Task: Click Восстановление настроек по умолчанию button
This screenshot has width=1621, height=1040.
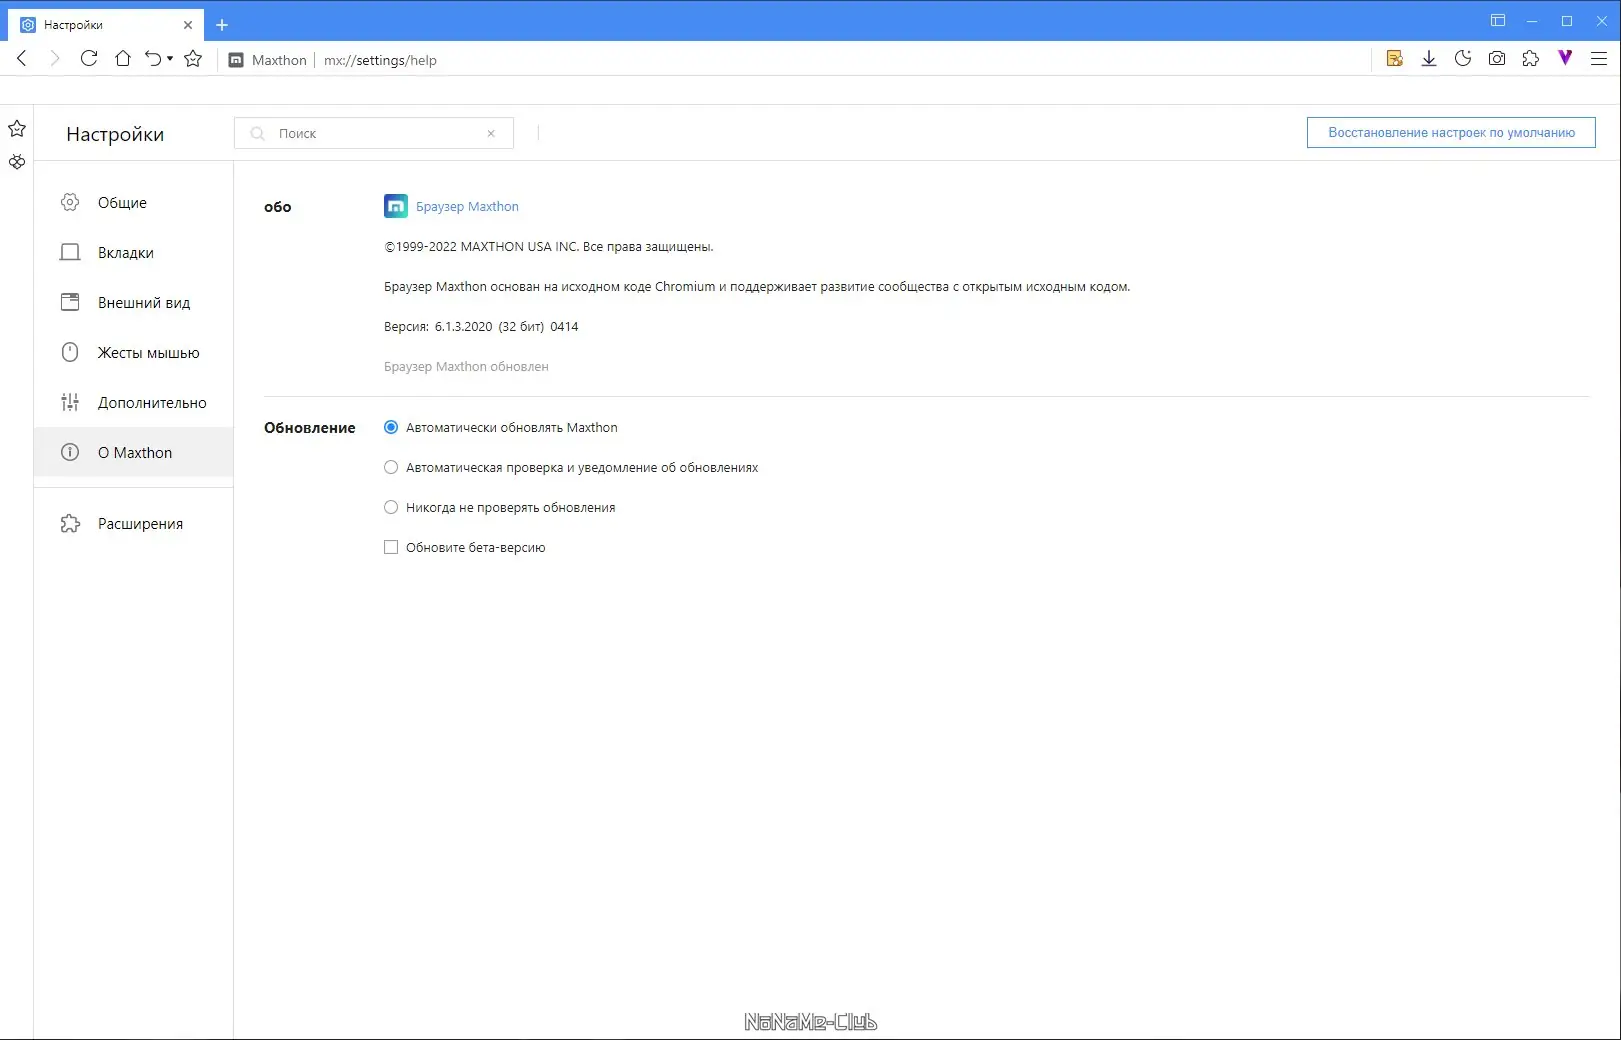Action: pyautogui.click(x=1451, y=132)
